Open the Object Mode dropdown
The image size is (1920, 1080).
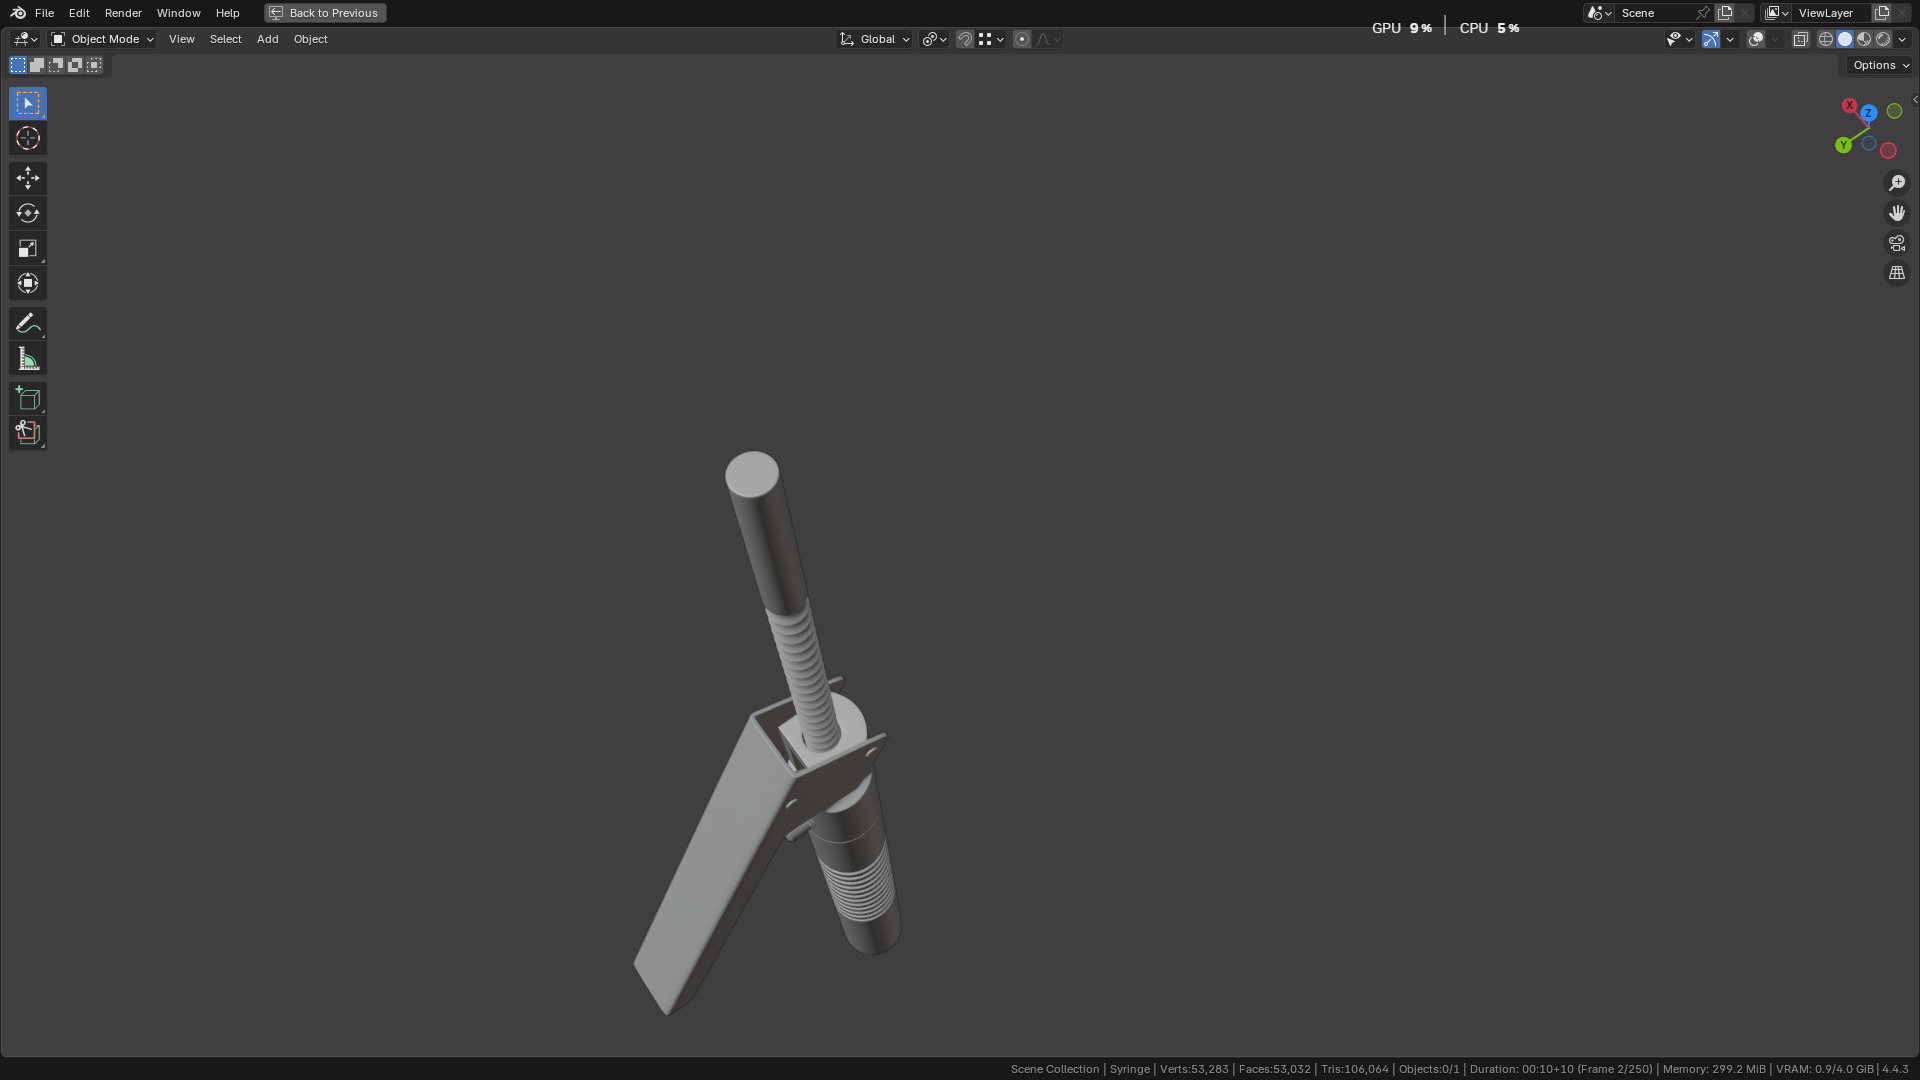coord(102,39)
